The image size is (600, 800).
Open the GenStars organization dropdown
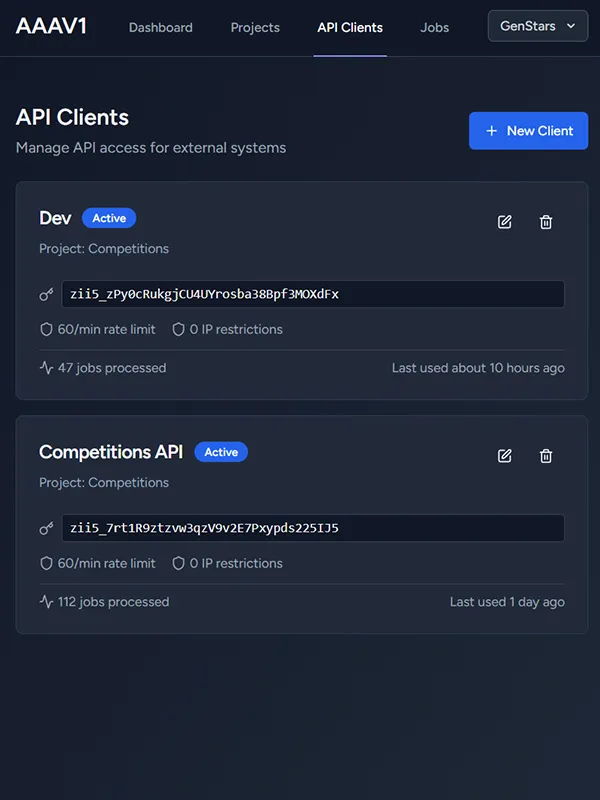pos(537,26)
